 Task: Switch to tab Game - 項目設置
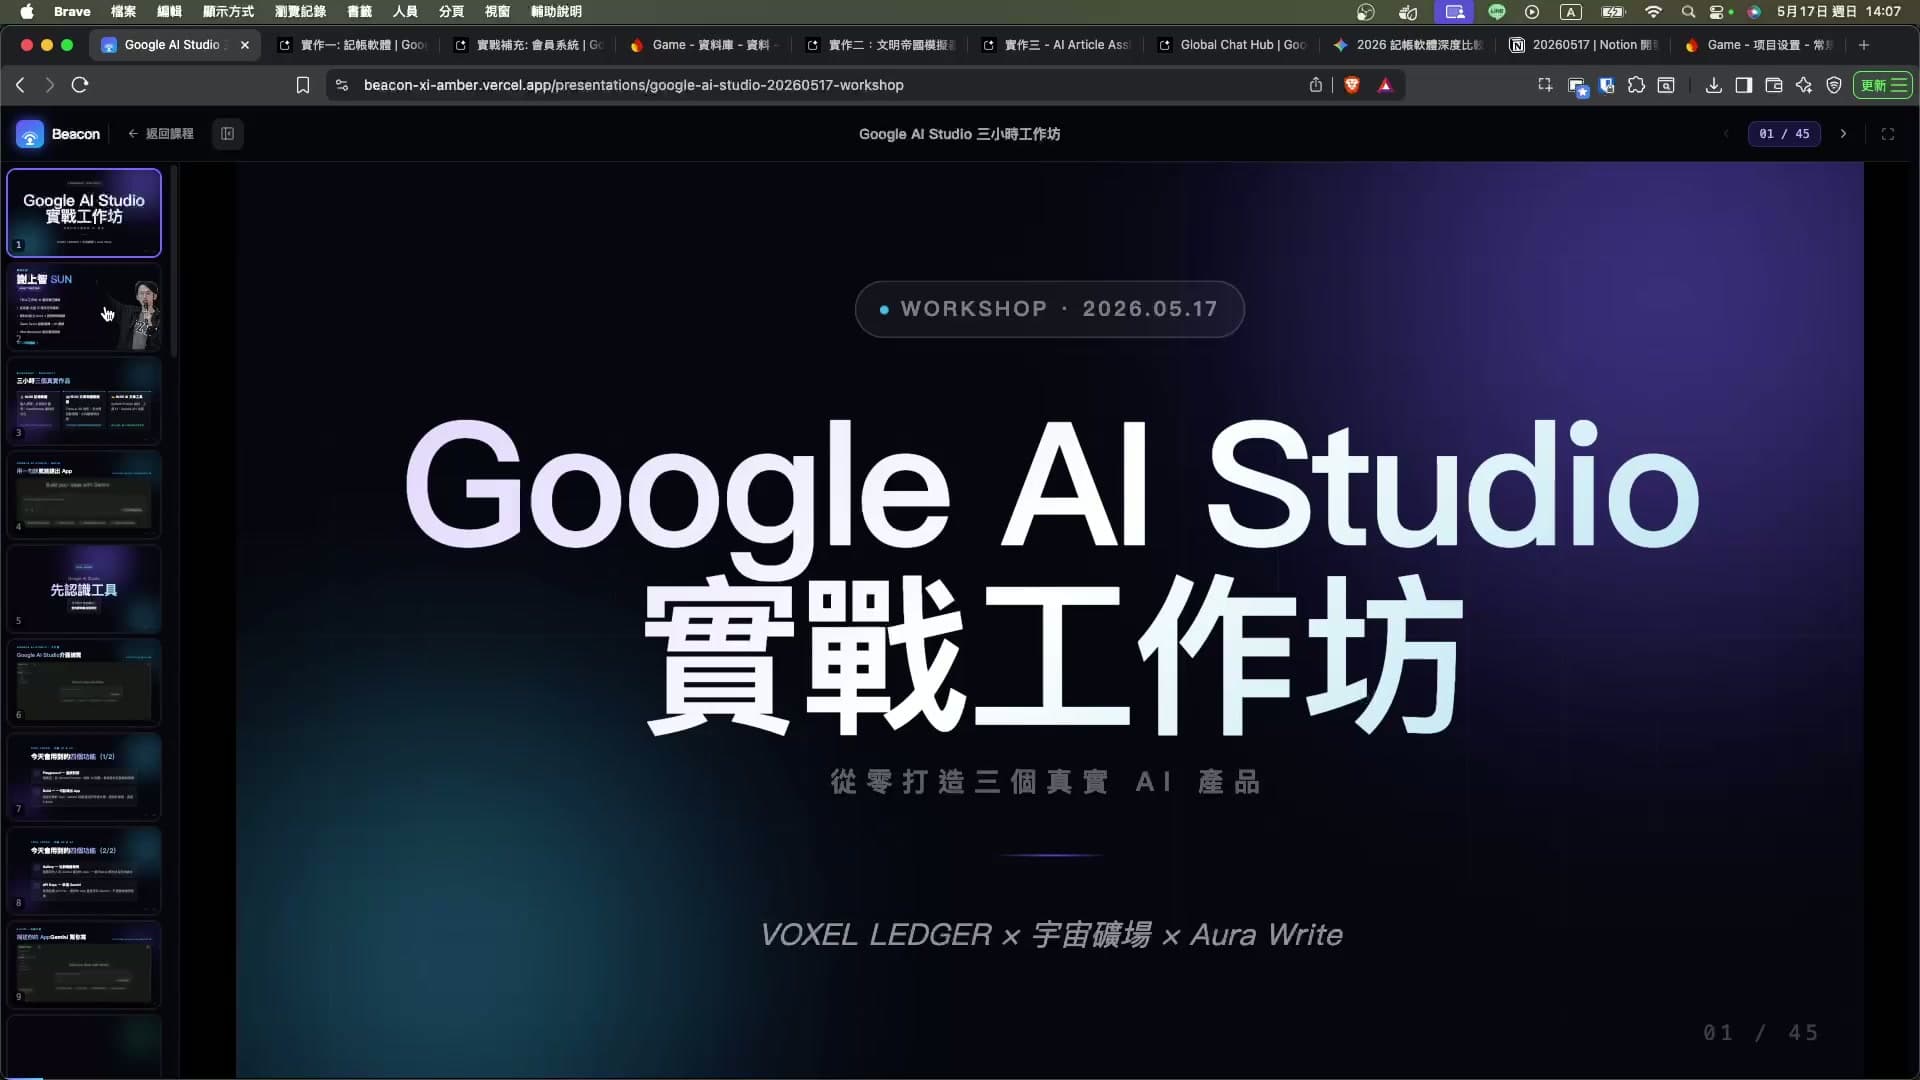point(1760,45)
